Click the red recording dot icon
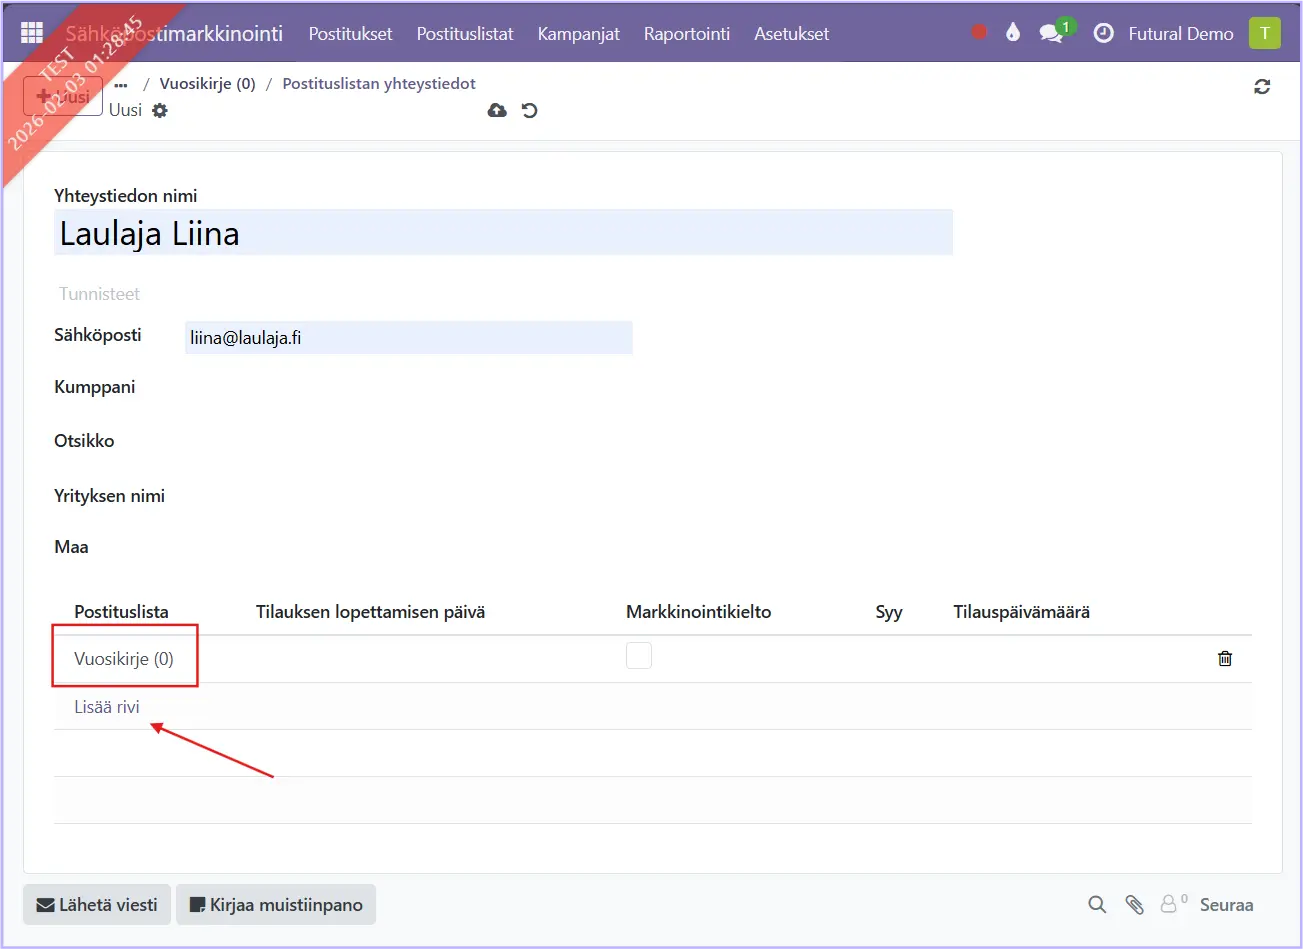 click(x=979, y=32)
